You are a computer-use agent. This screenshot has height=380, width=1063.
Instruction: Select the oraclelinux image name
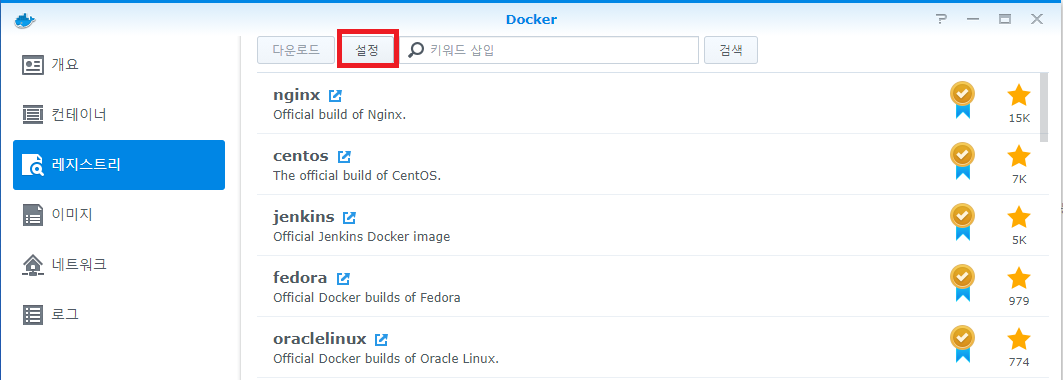pyautogui.click(x=320, y=339)
